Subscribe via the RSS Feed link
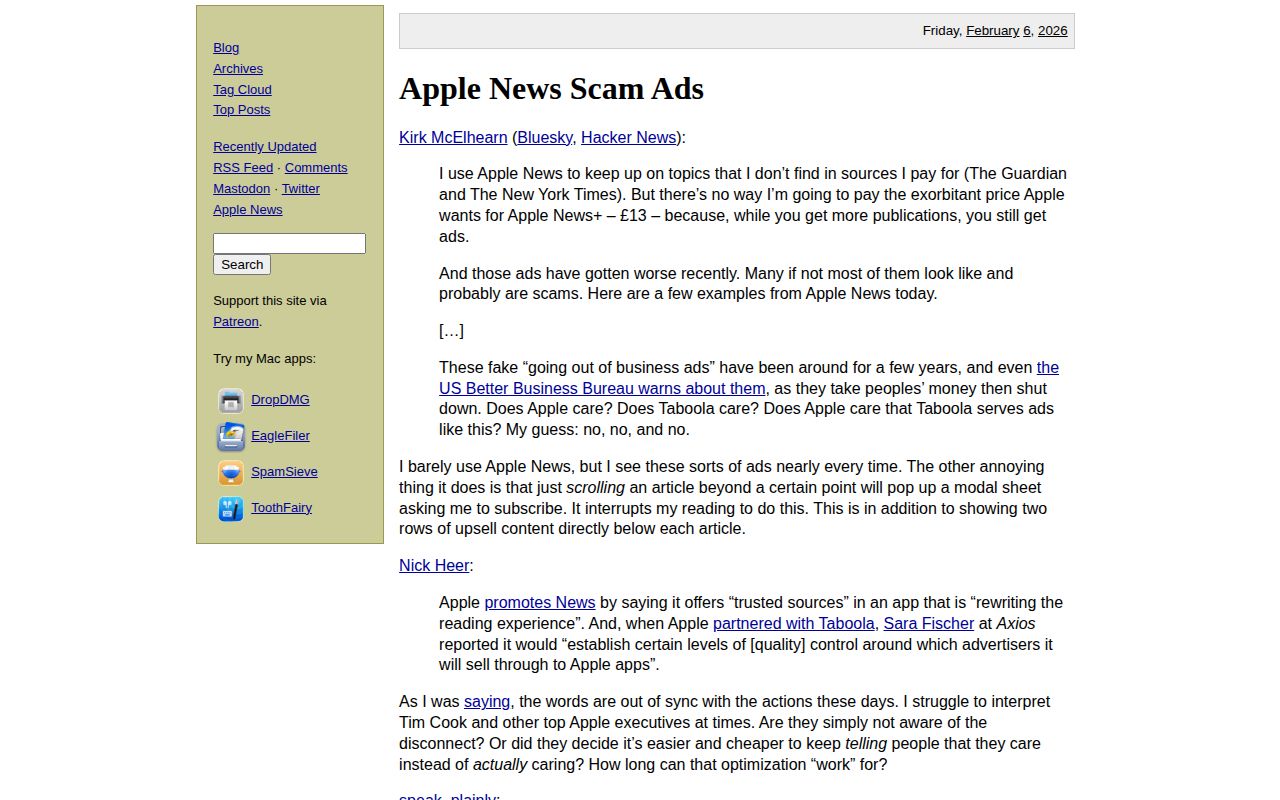This screenshot has width=1280, height=800. point(243,167)
